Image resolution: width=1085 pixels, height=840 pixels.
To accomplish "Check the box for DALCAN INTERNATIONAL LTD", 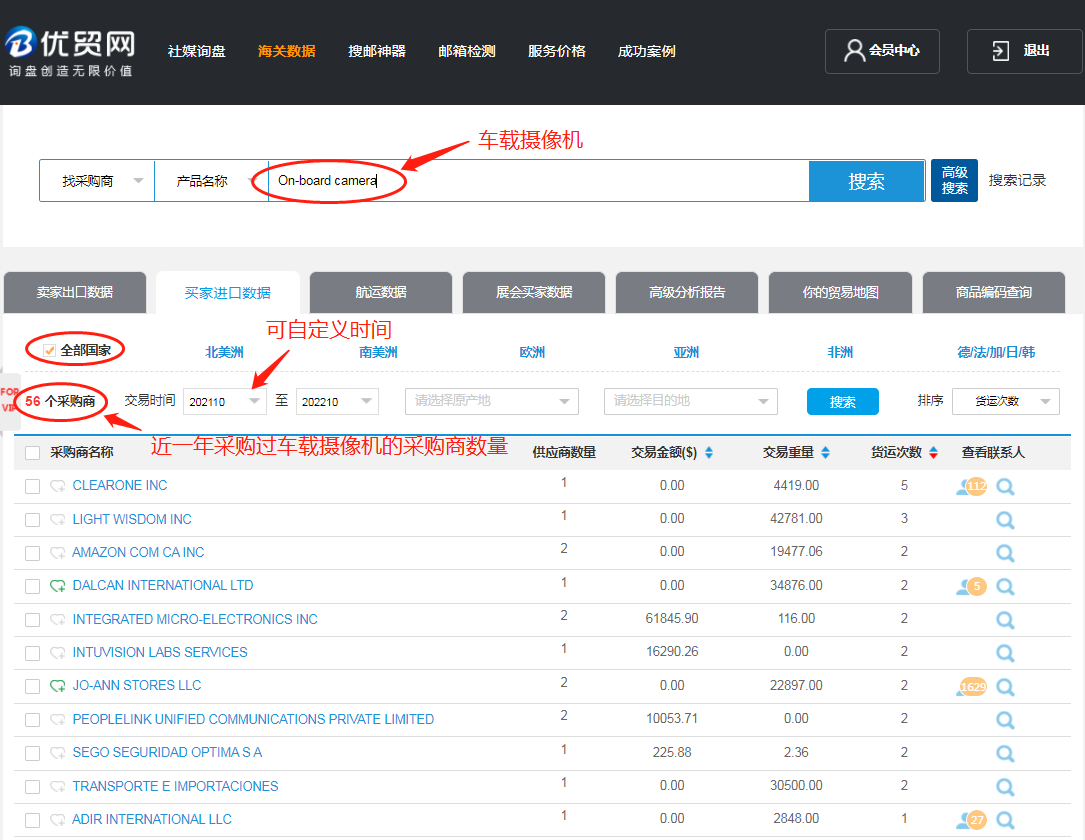I will [x=33, y=587].
